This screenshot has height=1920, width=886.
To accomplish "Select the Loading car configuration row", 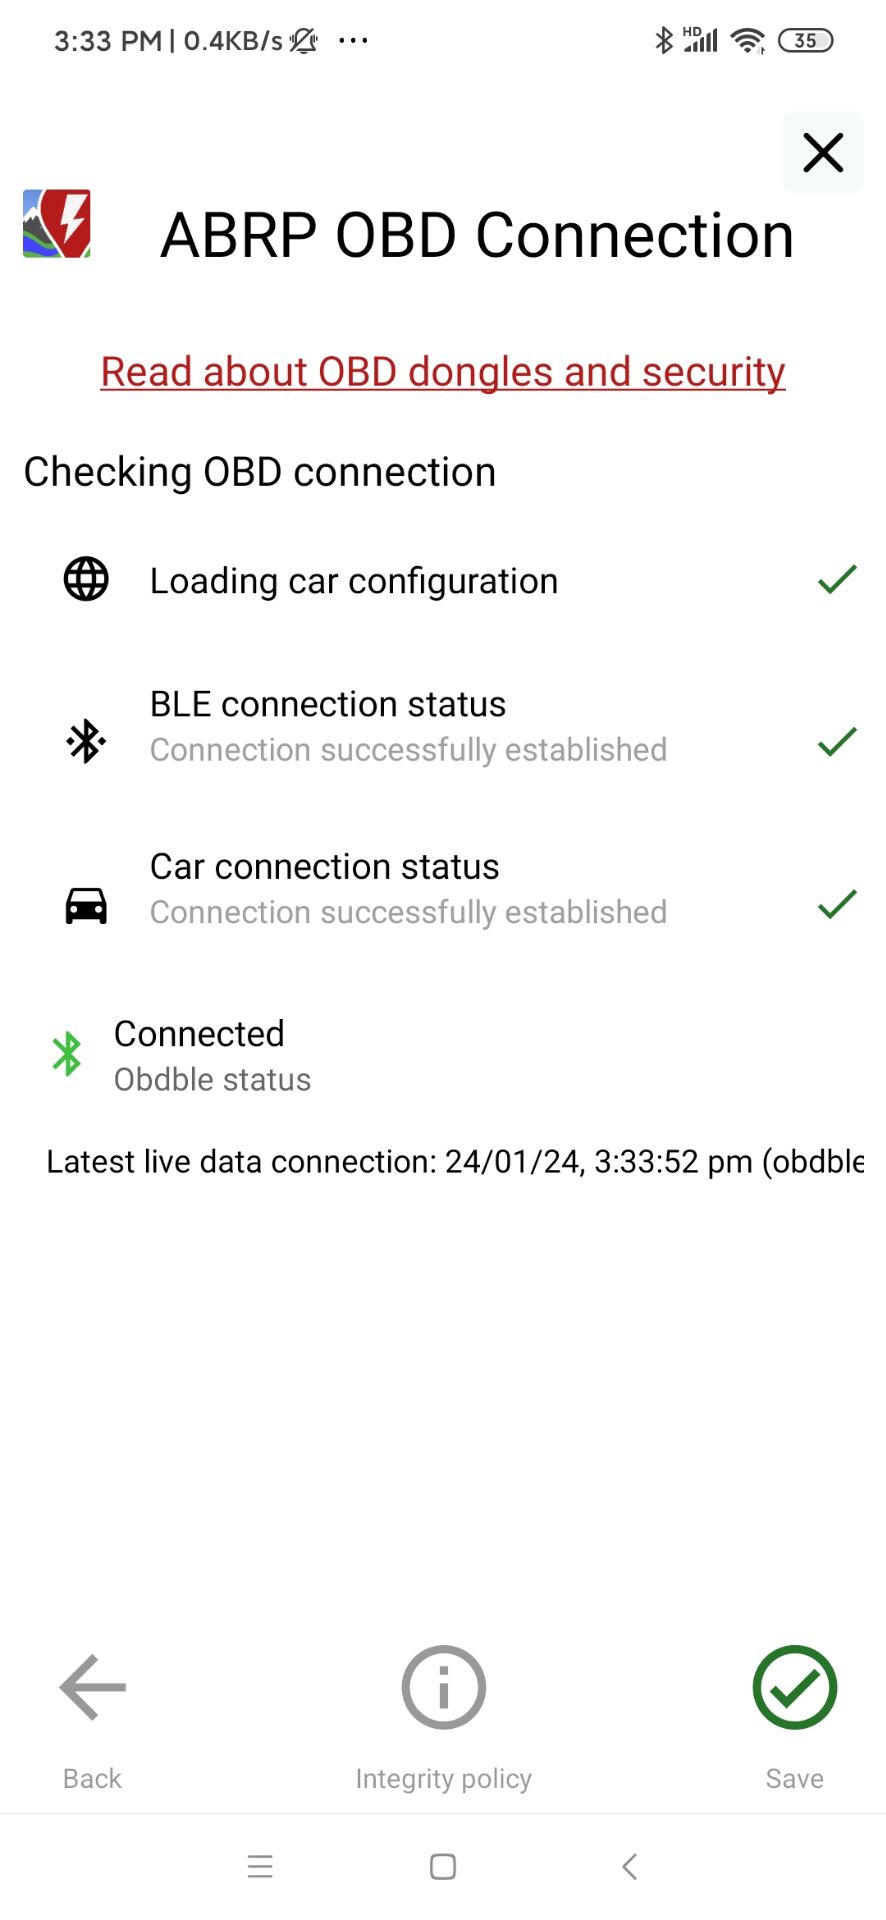I will pos(443,580).
